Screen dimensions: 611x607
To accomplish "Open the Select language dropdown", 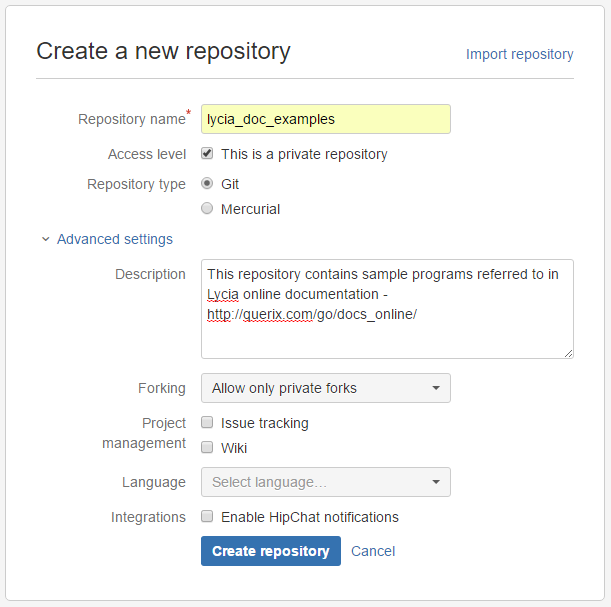I will tap(325, 482).
